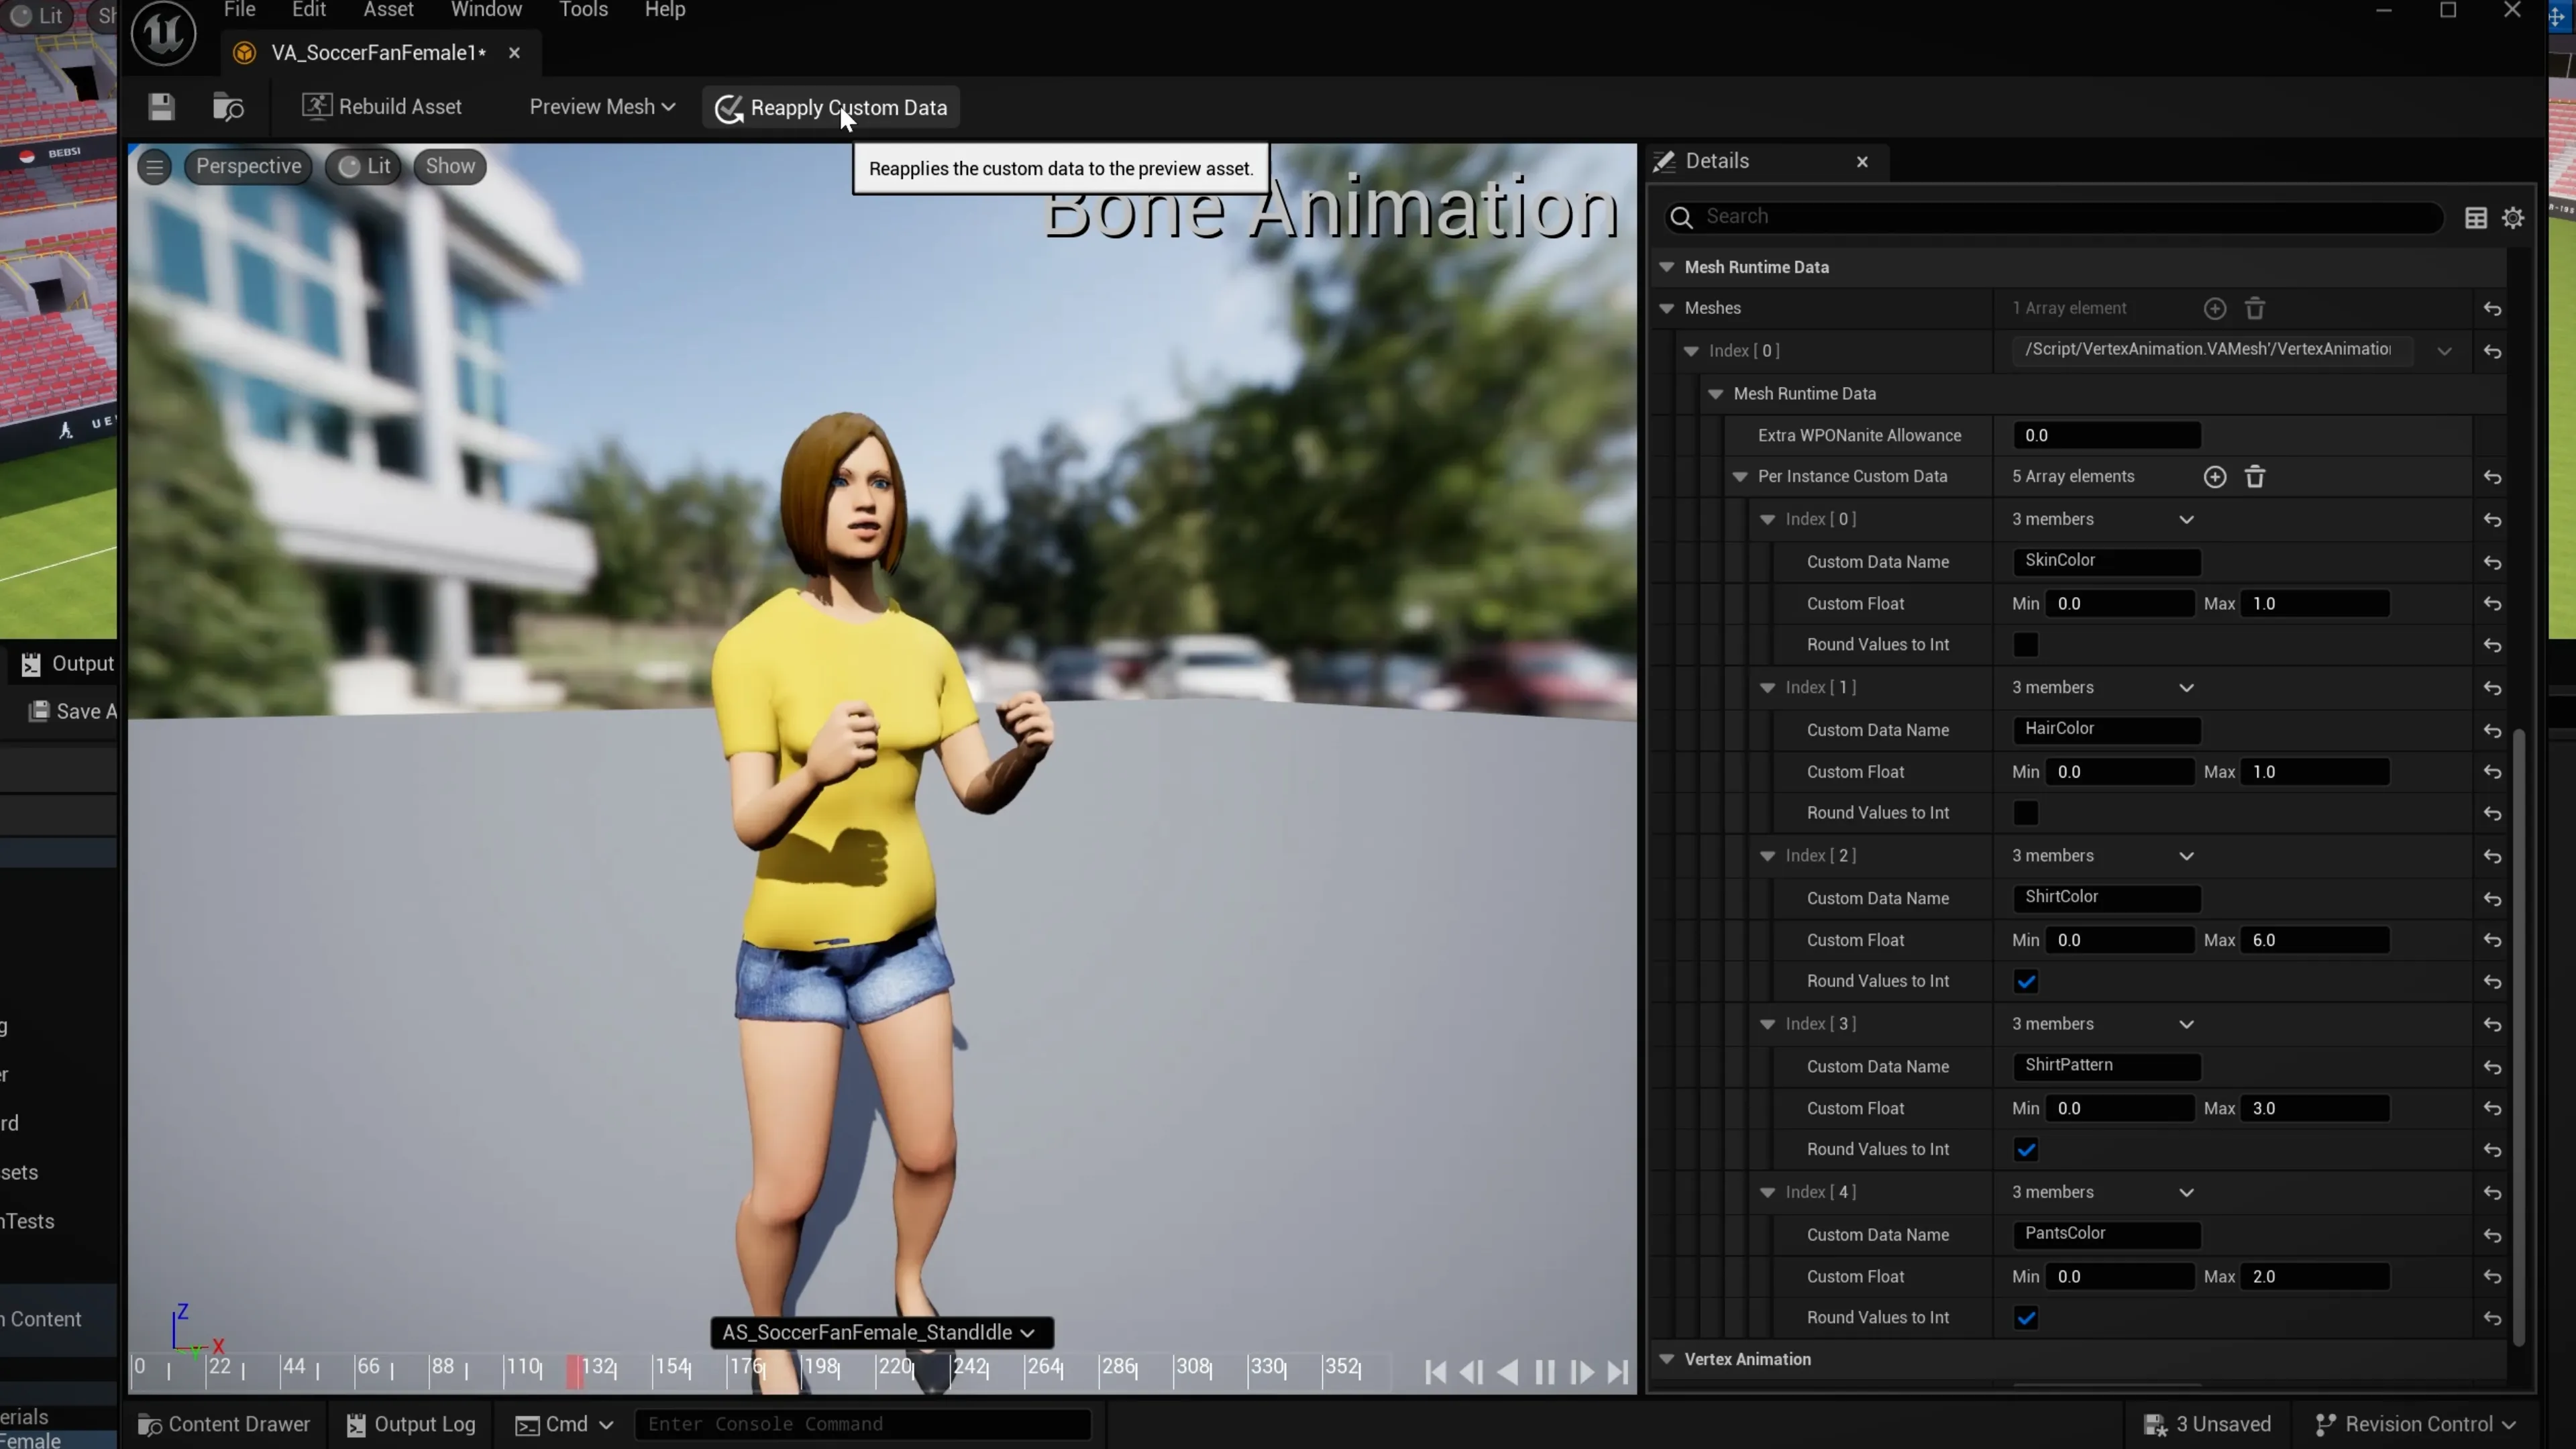The image size is (2576, 1449).
Task: Click the Rebuild Asset icon
Action: pos(318,106)
